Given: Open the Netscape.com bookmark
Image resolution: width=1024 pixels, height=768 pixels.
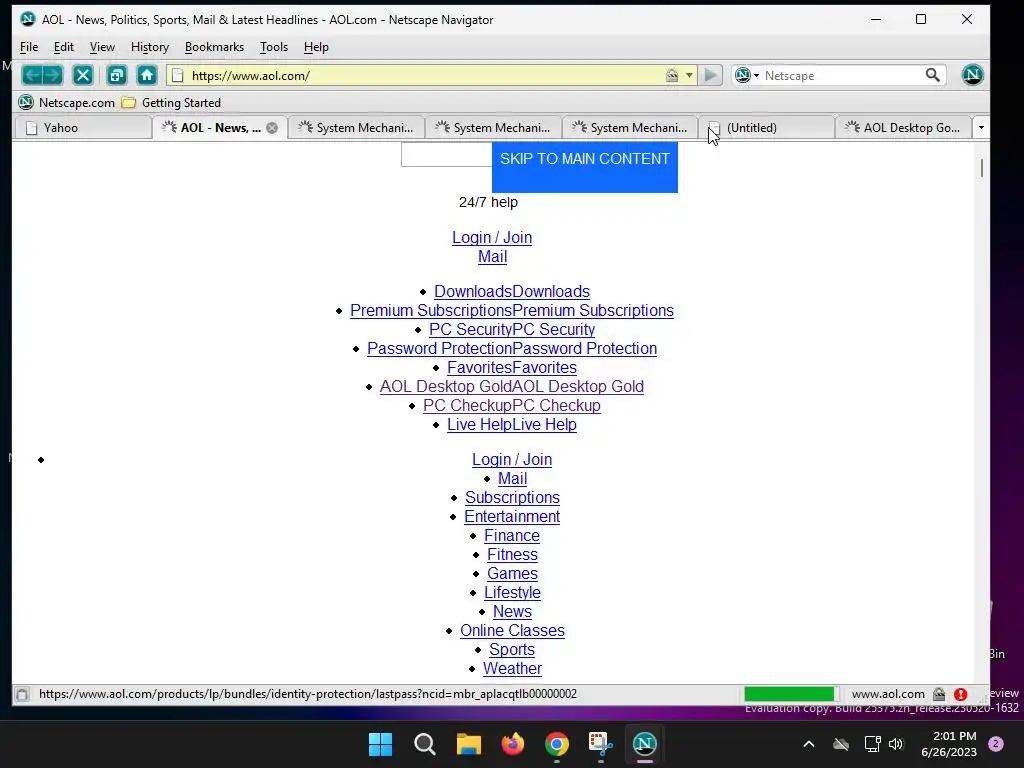Looking at the screenshot, I should [x=67, y=103].
